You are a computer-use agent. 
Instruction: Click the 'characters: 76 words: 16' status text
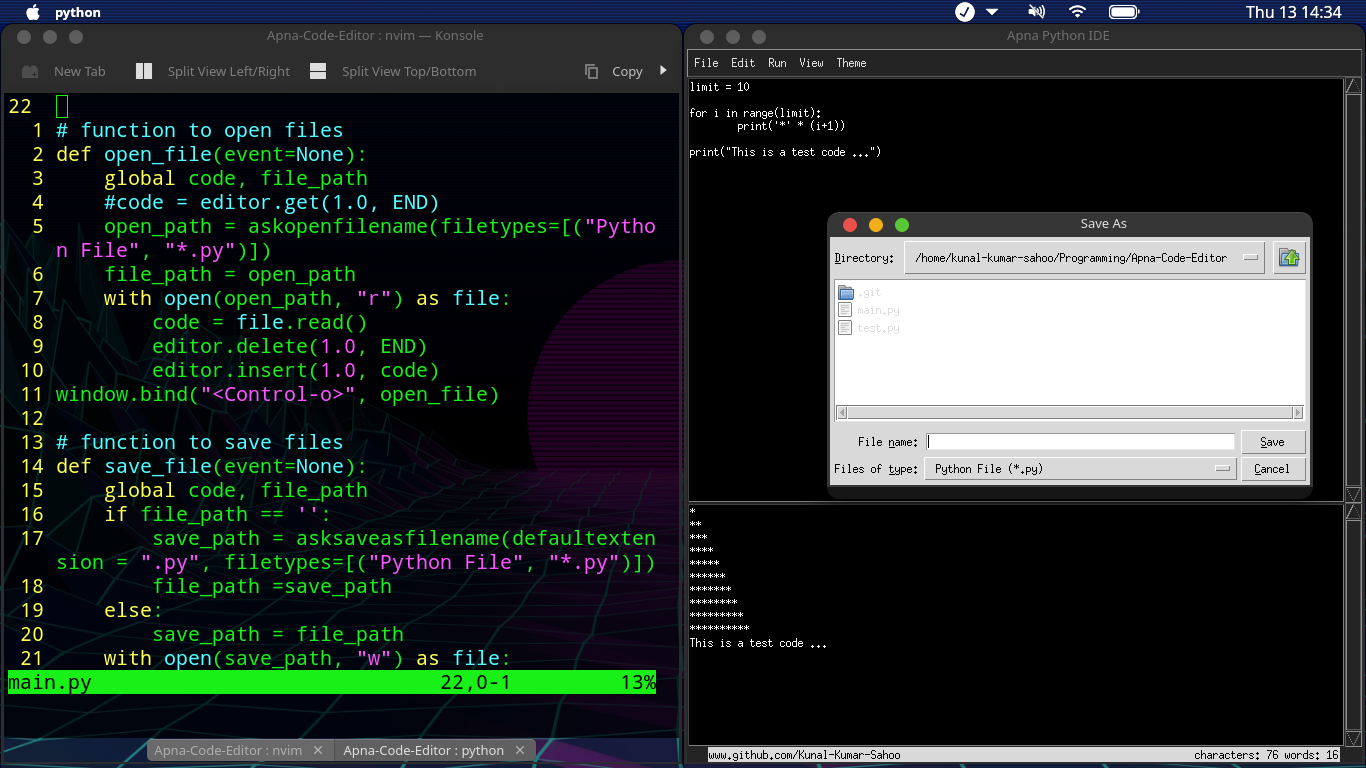tap(1266, 755)
